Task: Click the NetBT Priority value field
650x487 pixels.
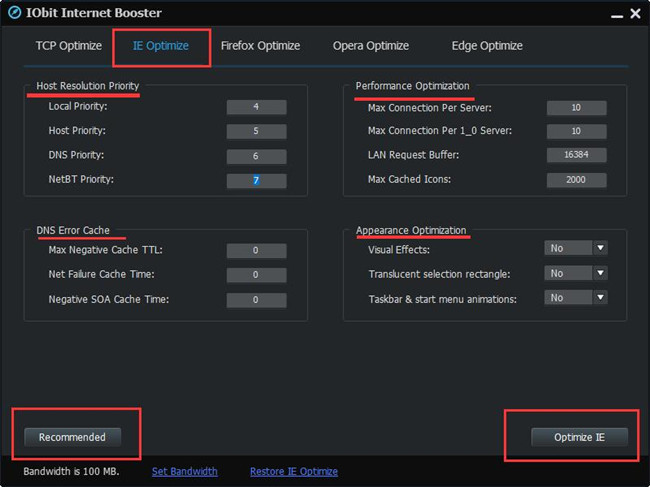Action: coord(256,181)
